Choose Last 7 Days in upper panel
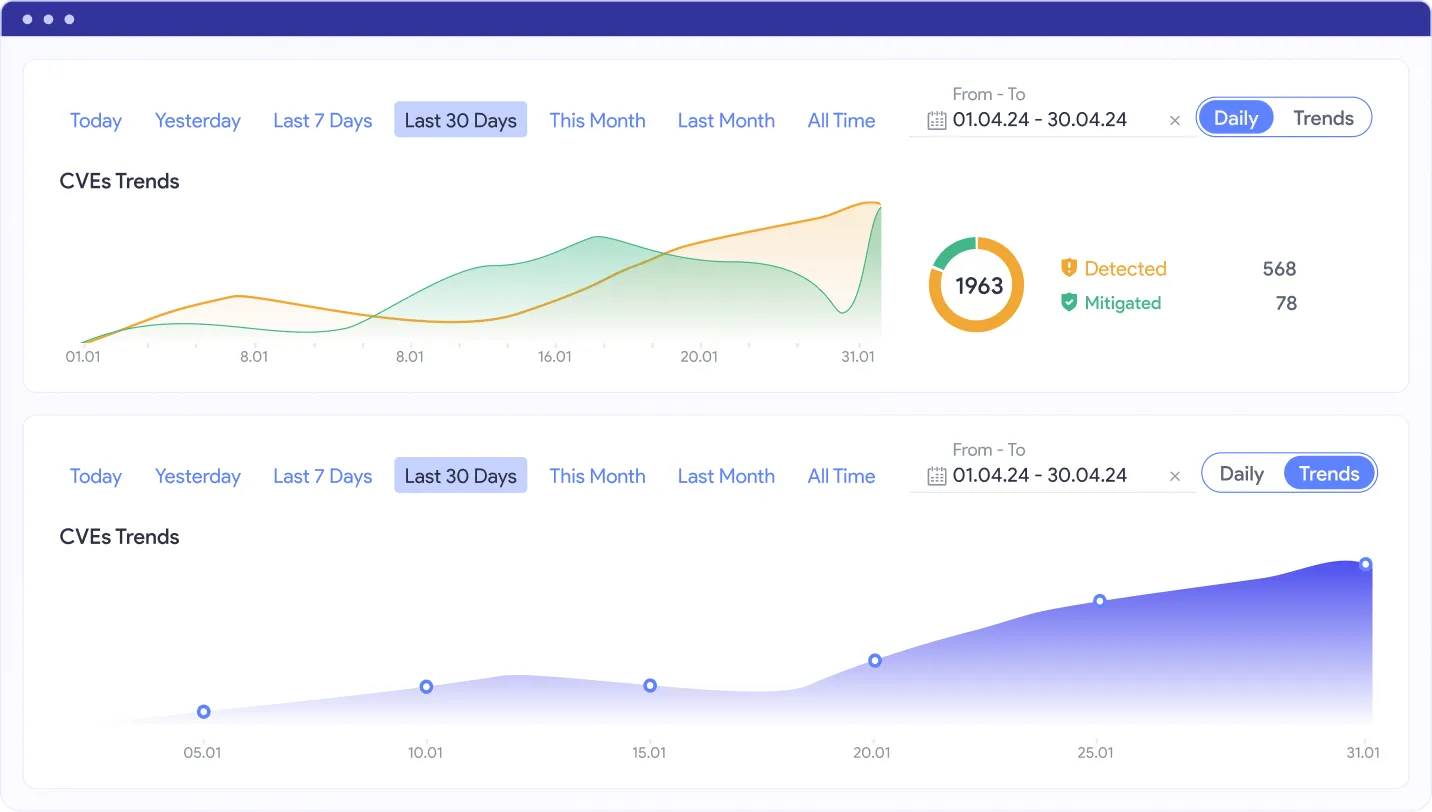The height and width of the screenshot is (812, 1432). [x=323, y=121]
